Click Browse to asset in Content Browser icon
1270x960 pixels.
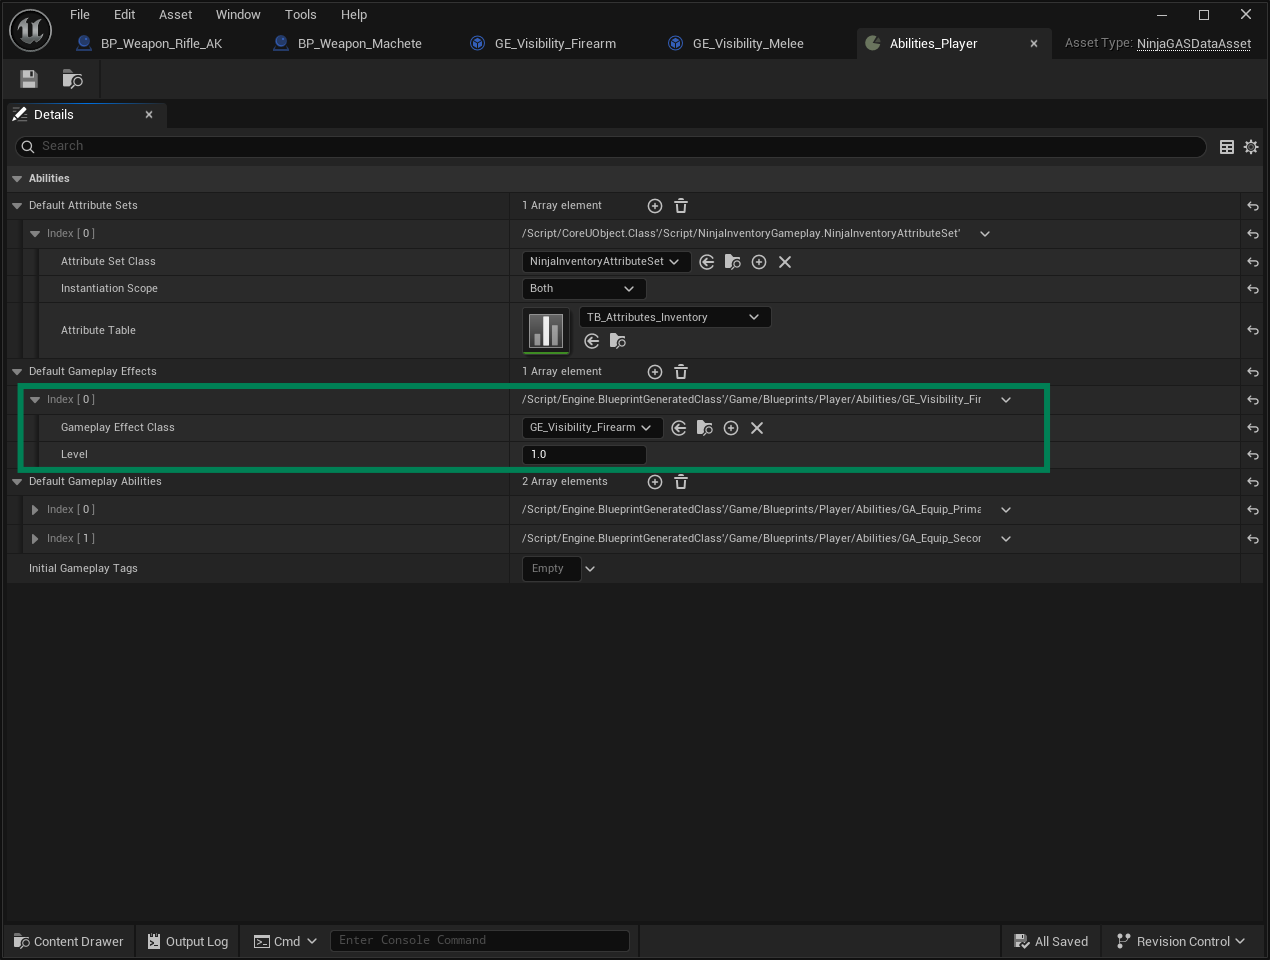(72, 79)
